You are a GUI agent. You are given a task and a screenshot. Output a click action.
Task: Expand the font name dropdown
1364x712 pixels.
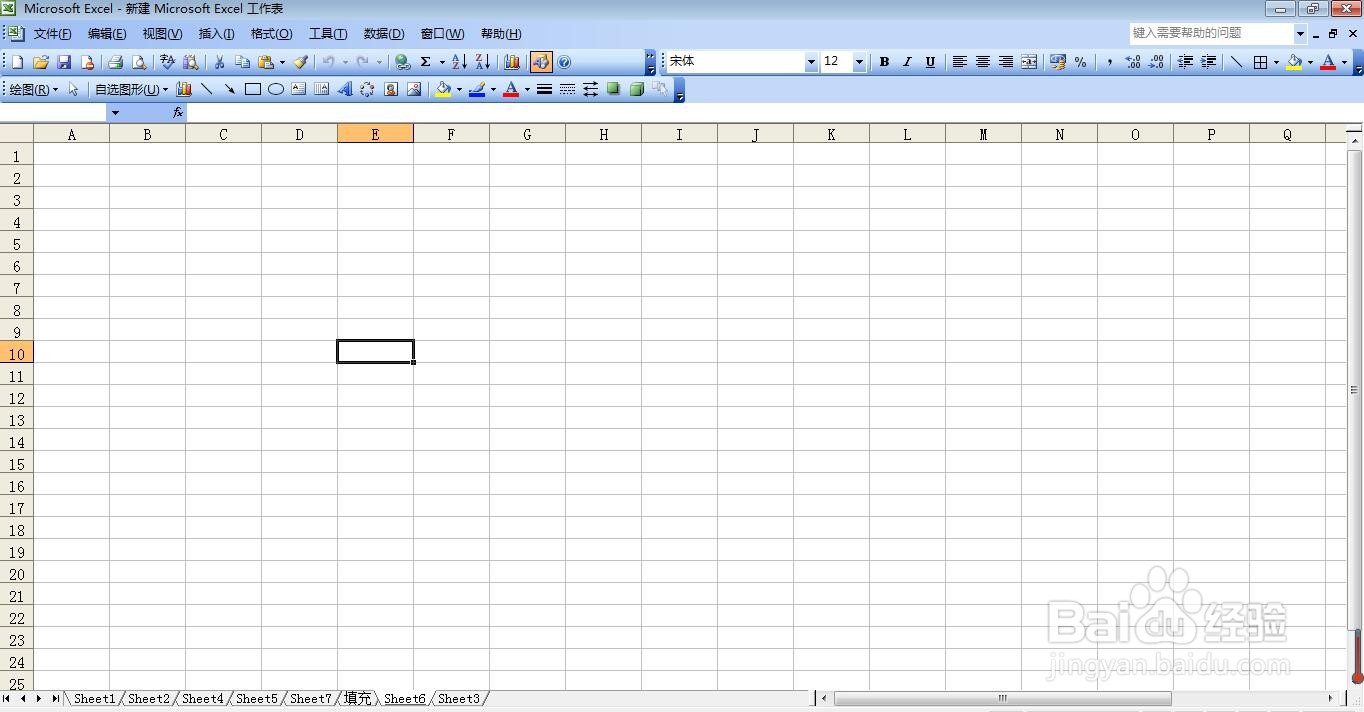coord(811,62)
